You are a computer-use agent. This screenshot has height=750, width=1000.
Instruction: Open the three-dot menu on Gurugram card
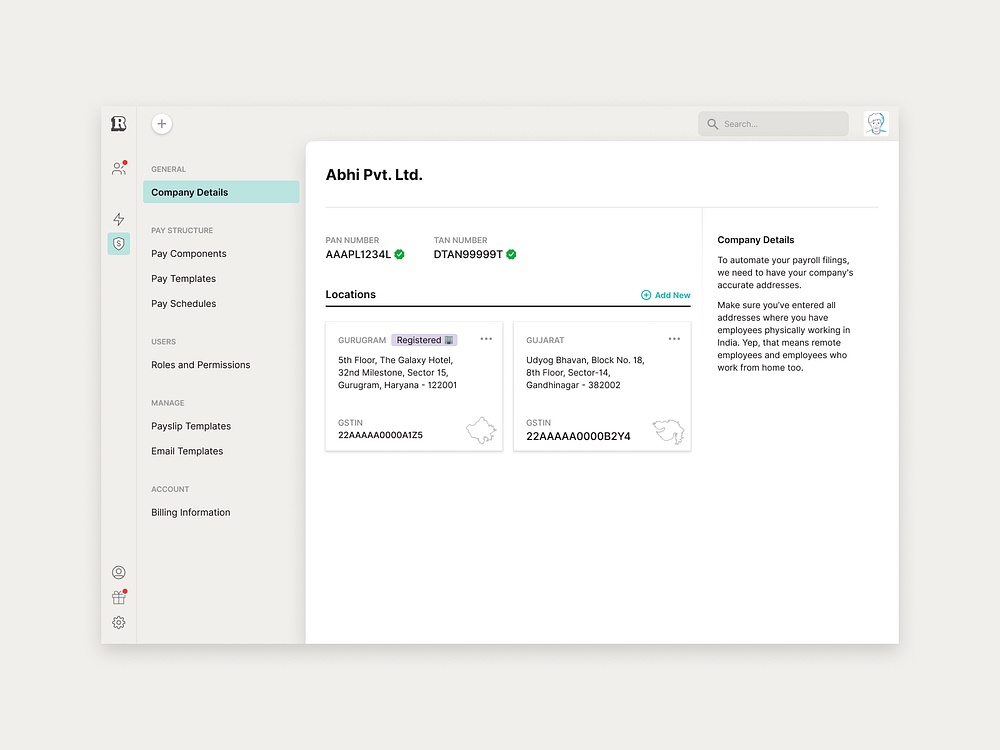(486, 339)
